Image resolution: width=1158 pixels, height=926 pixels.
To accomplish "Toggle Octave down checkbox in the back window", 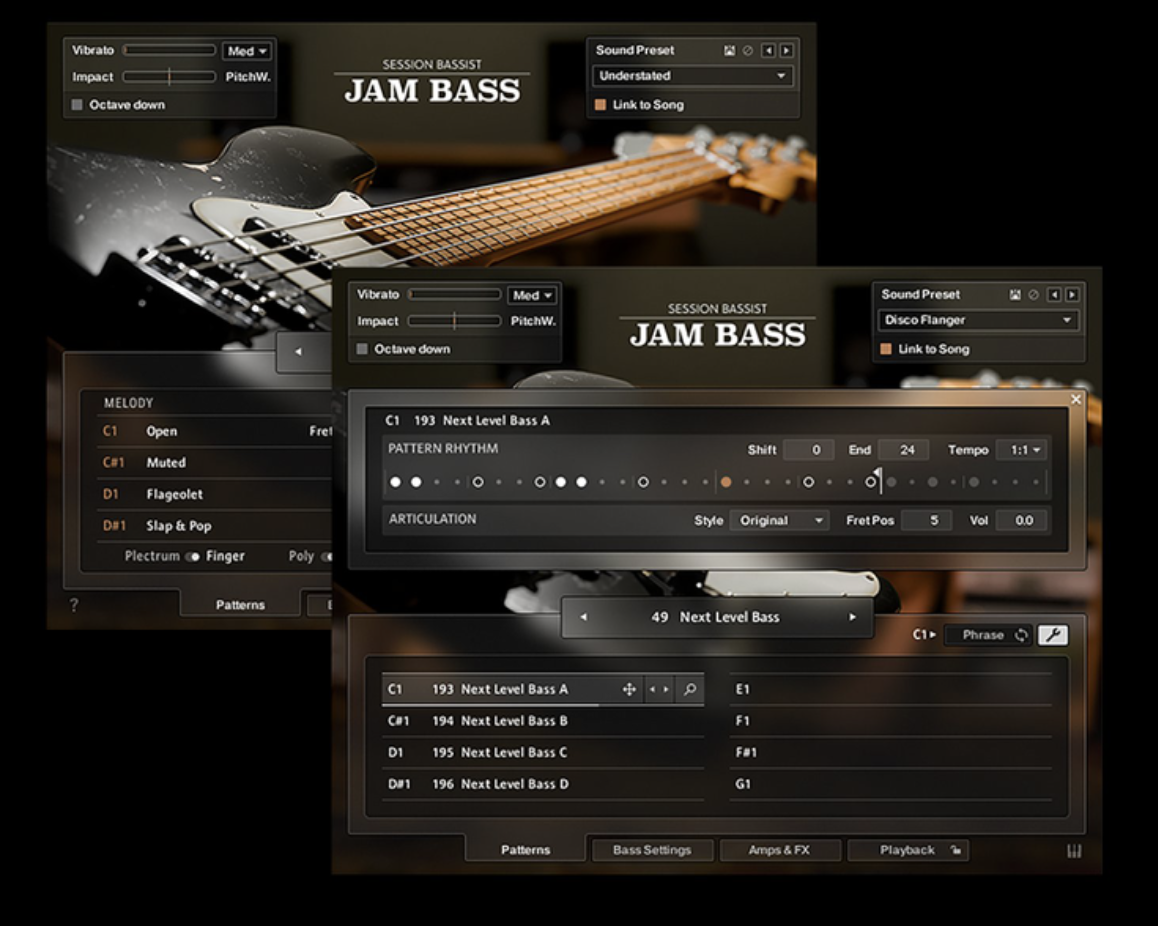I will tap(77, 105).
